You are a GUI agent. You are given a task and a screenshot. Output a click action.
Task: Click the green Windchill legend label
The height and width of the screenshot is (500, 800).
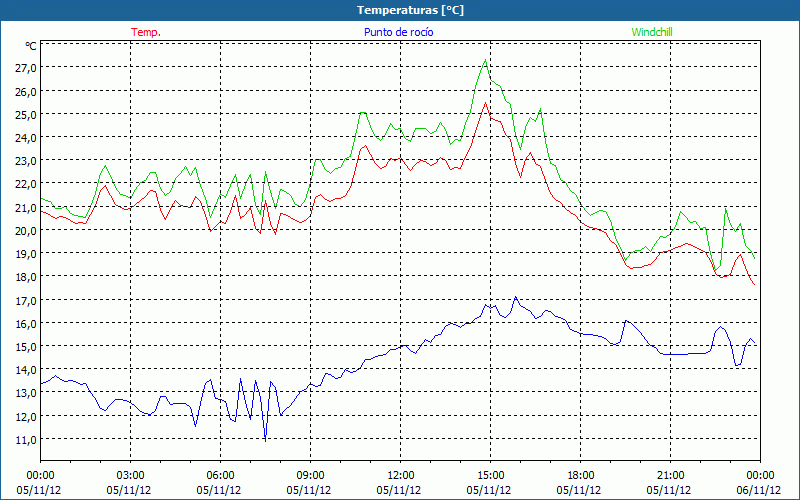pyautogui.click(x=652, y=32)
